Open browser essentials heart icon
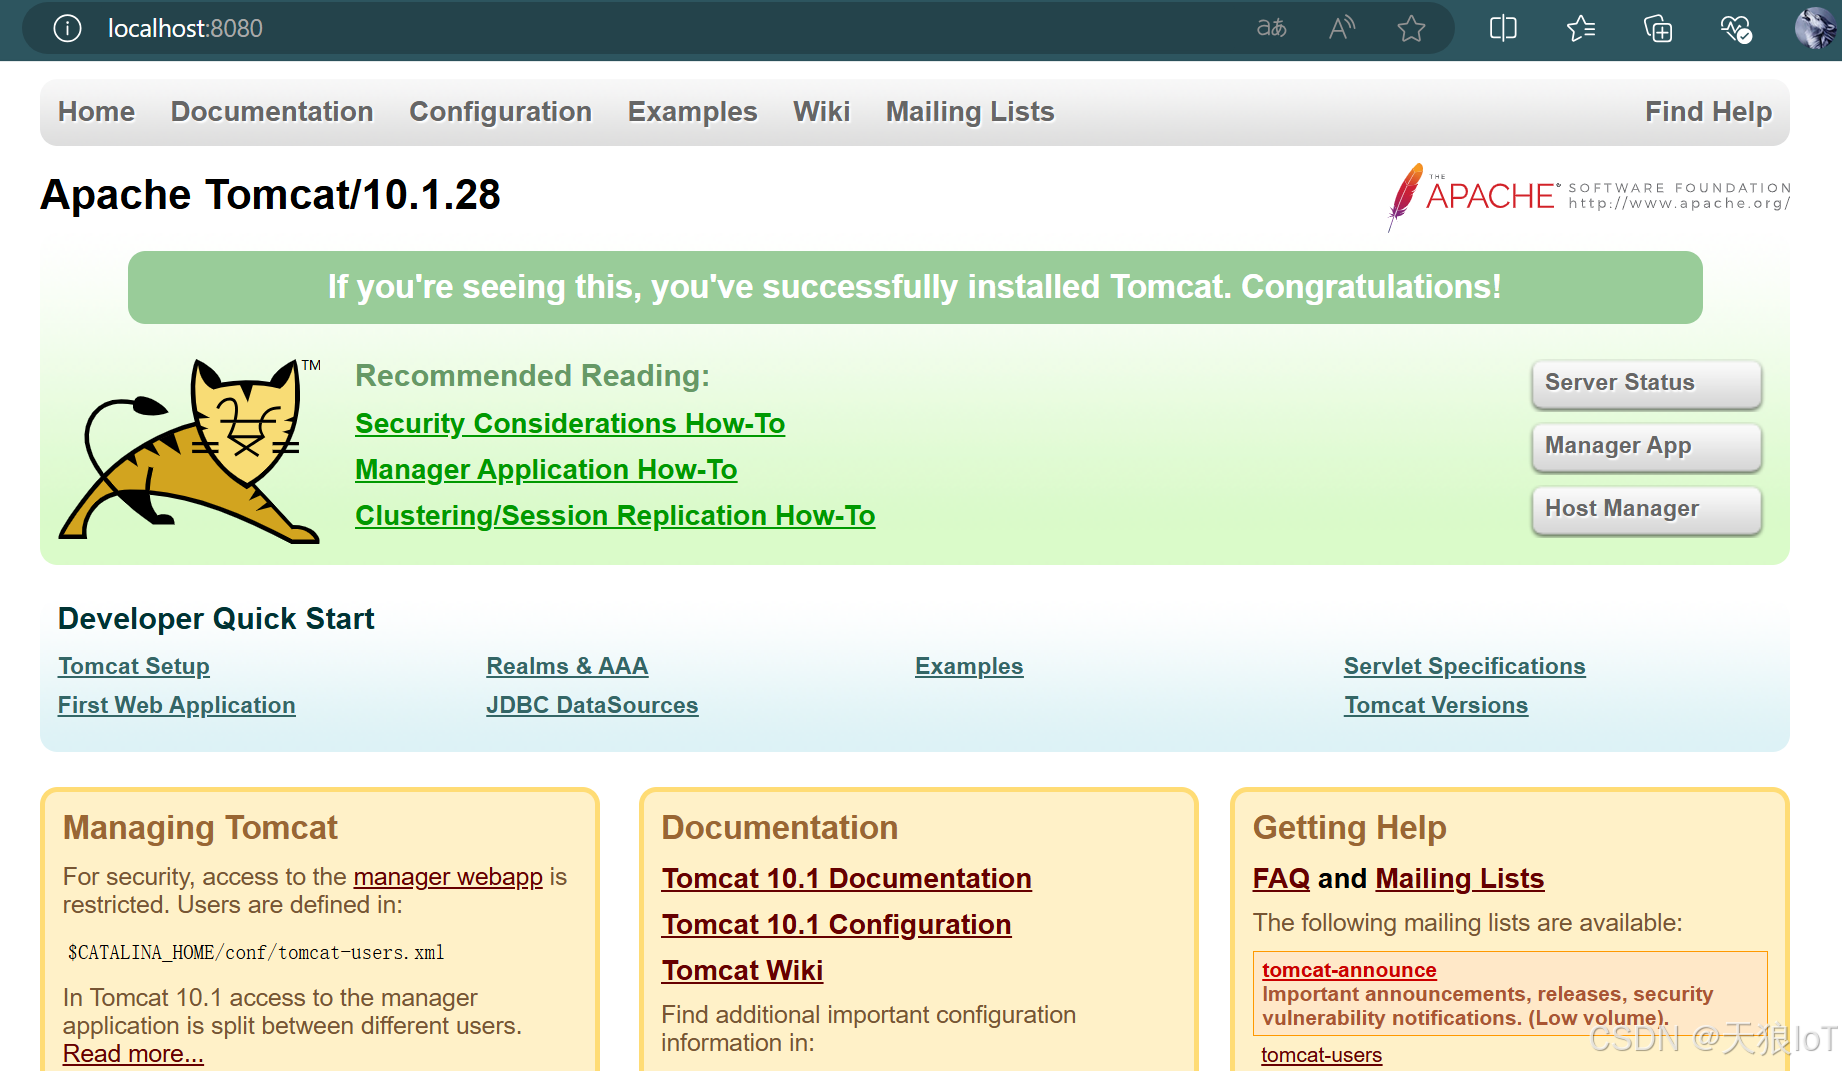 click(x=1736, y=28)
